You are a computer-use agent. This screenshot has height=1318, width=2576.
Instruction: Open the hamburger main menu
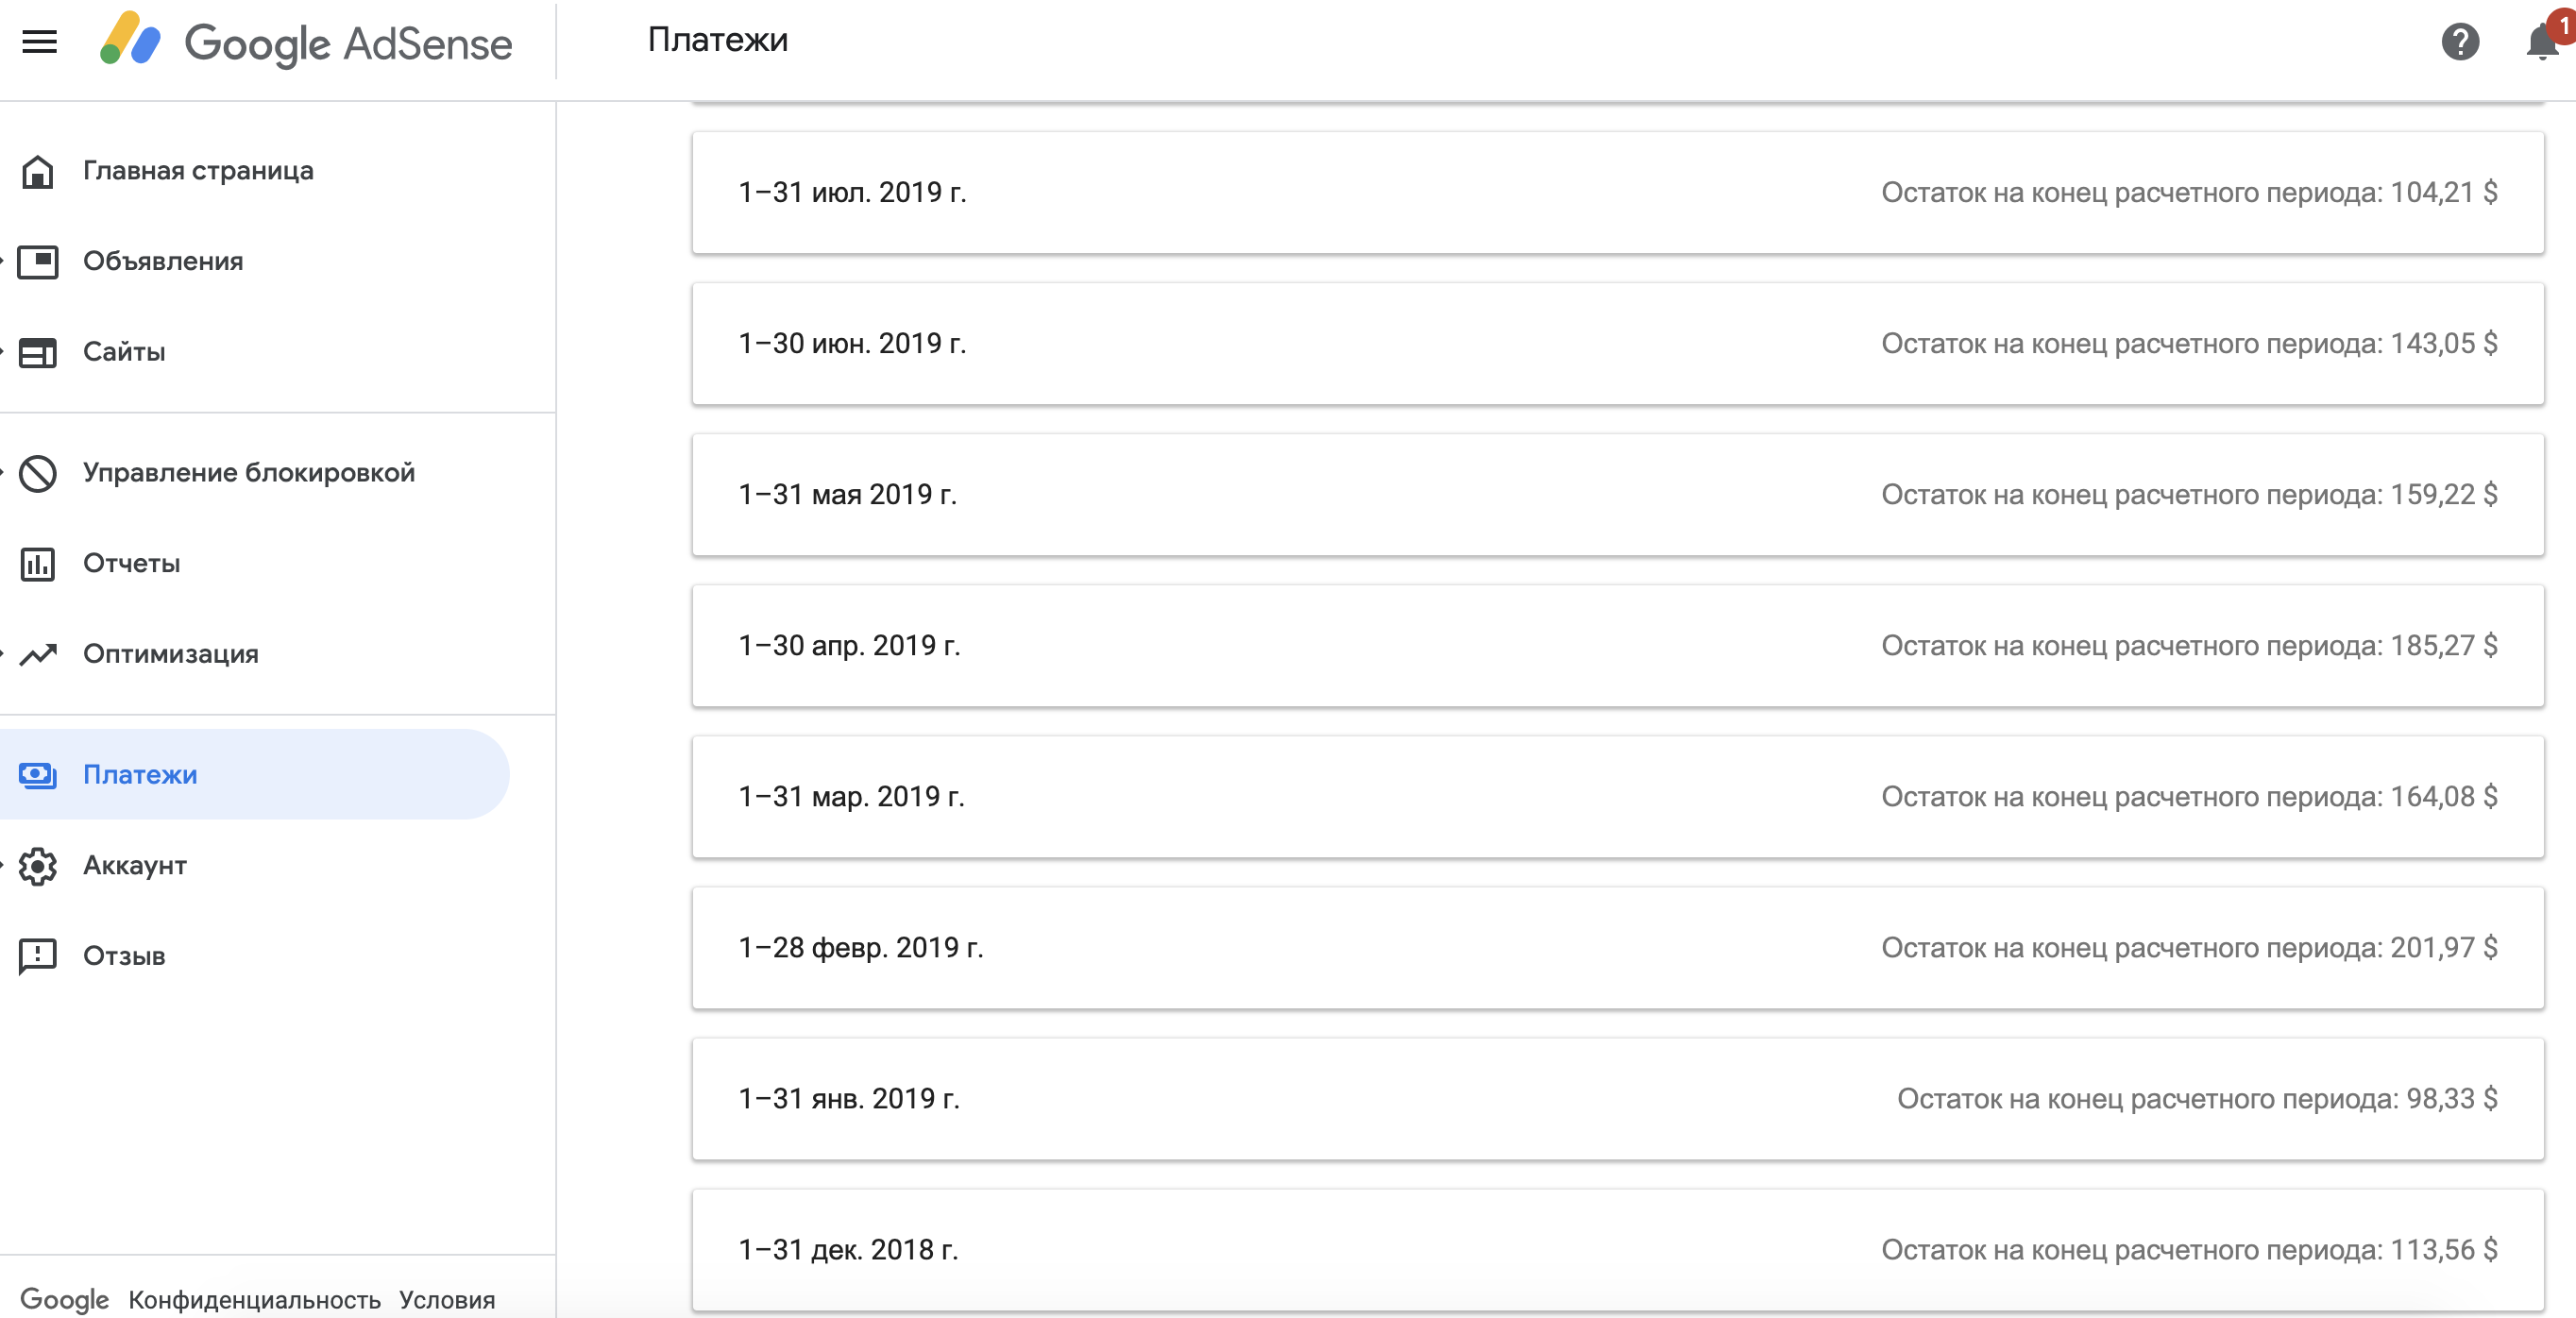coord(40,42)
